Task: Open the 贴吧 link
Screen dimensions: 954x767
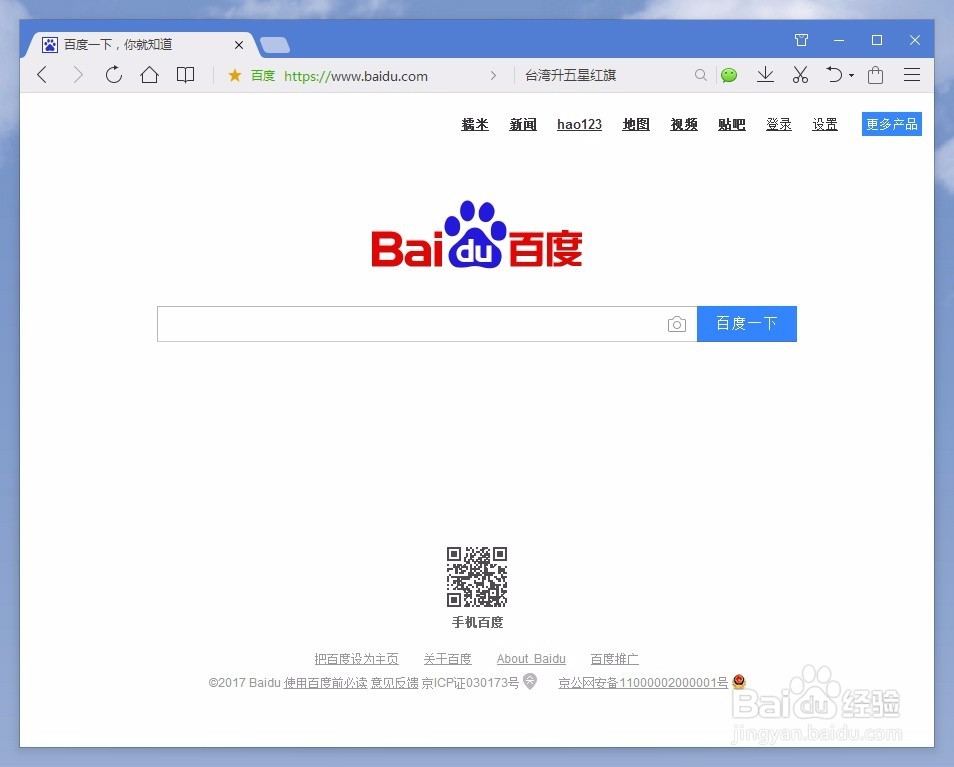Action: pos(731,125)
